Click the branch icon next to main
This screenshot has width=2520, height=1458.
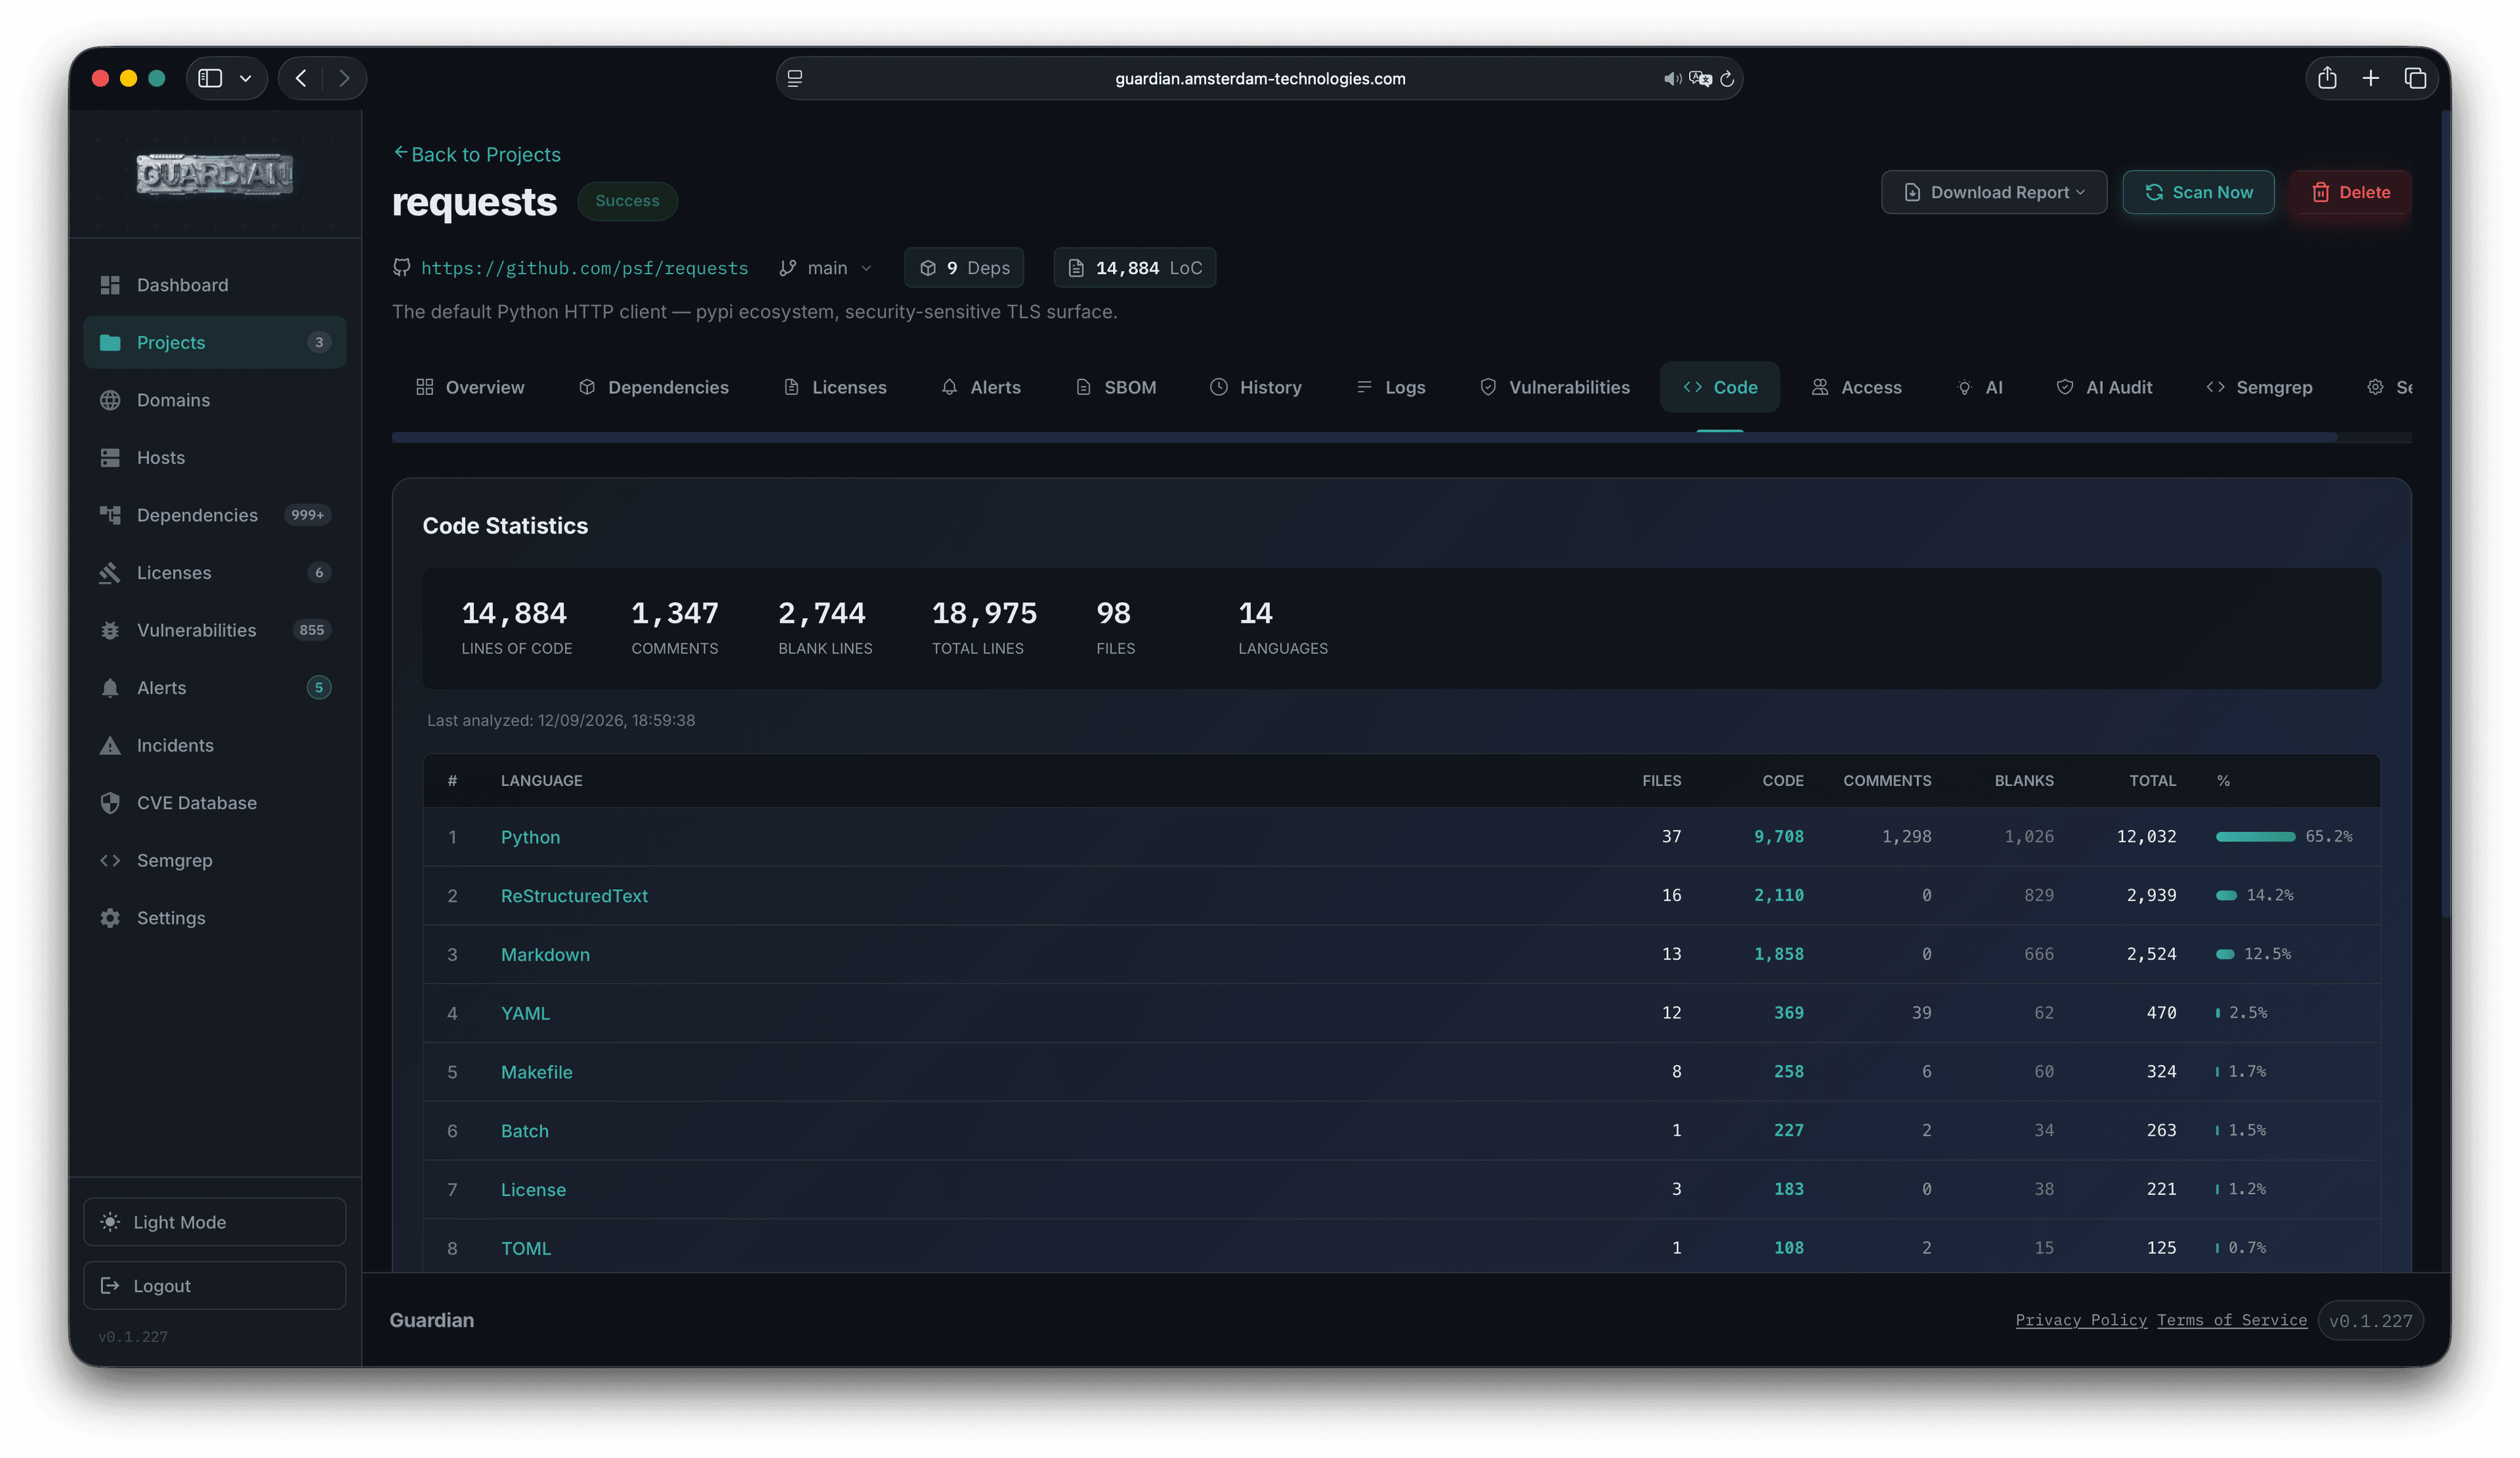(788, 267)
